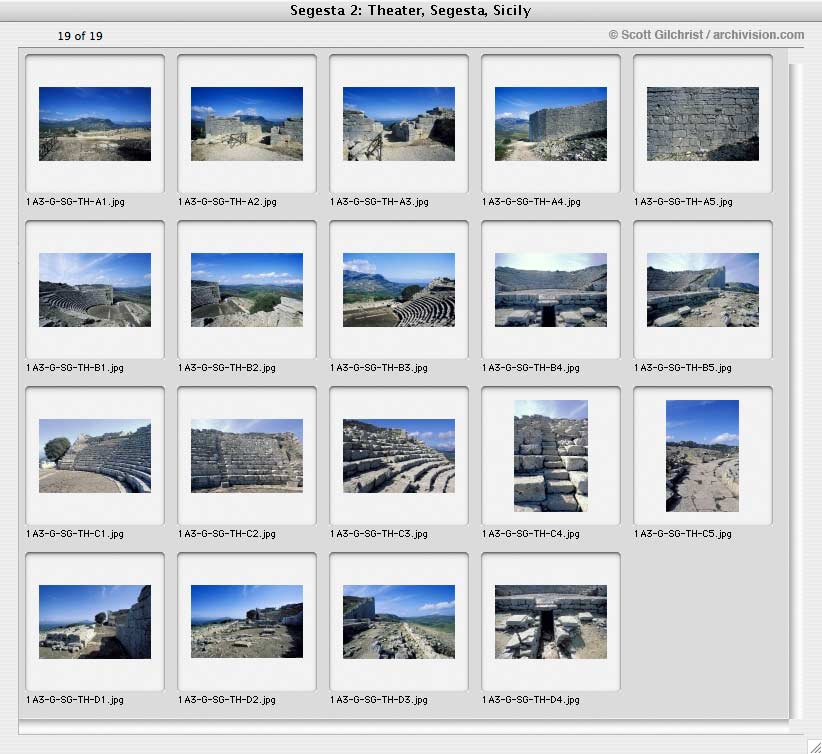The image size is (822, 754).
Task: Click filename label 1A3-G-SG-TH-C2.jpg
Action: pyautogui.click(x=227, y=534)
